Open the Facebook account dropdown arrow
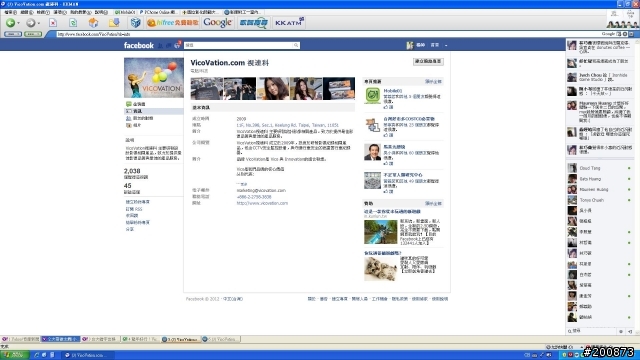This screenshot has height=360, width=640. 446,45
